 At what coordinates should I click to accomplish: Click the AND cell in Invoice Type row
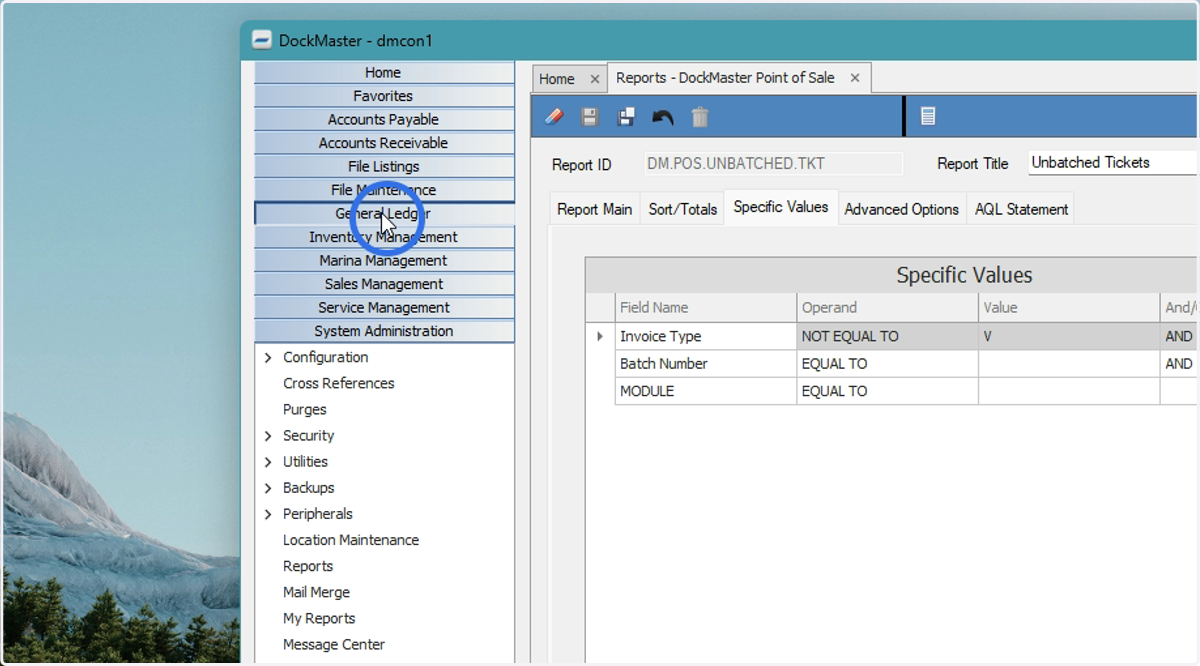click(x=1180, y=336)
